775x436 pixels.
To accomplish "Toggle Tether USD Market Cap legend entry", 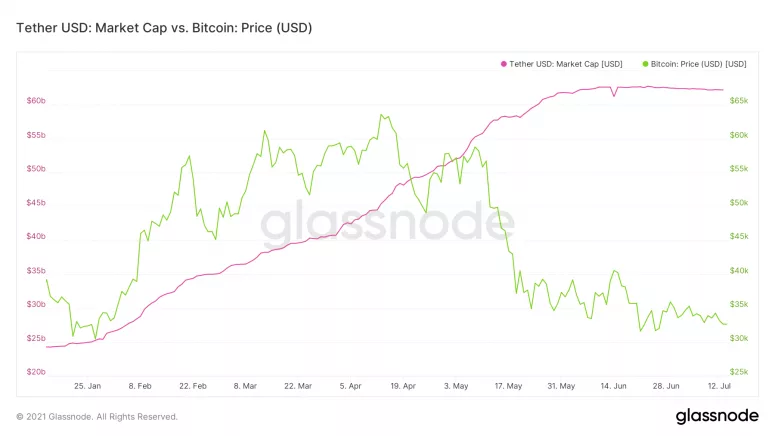I will pyautogui.click(x=561, y=64).
